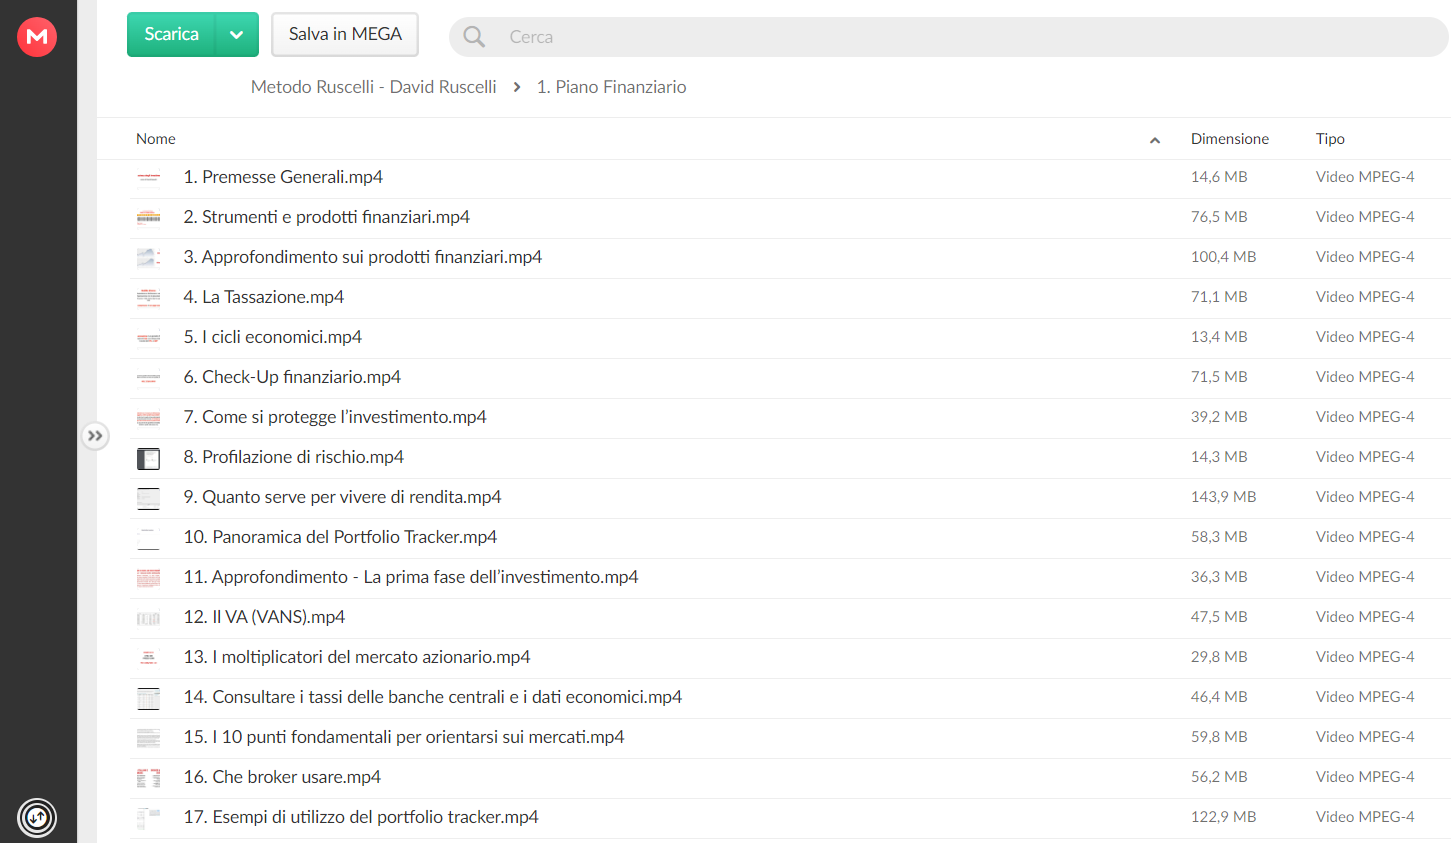The image size is (1451, 843).
Task: Click thumbnail of 7. Come si protegge l'investimento.mp4
Action: pyautogui.click(x=148, y=418)
